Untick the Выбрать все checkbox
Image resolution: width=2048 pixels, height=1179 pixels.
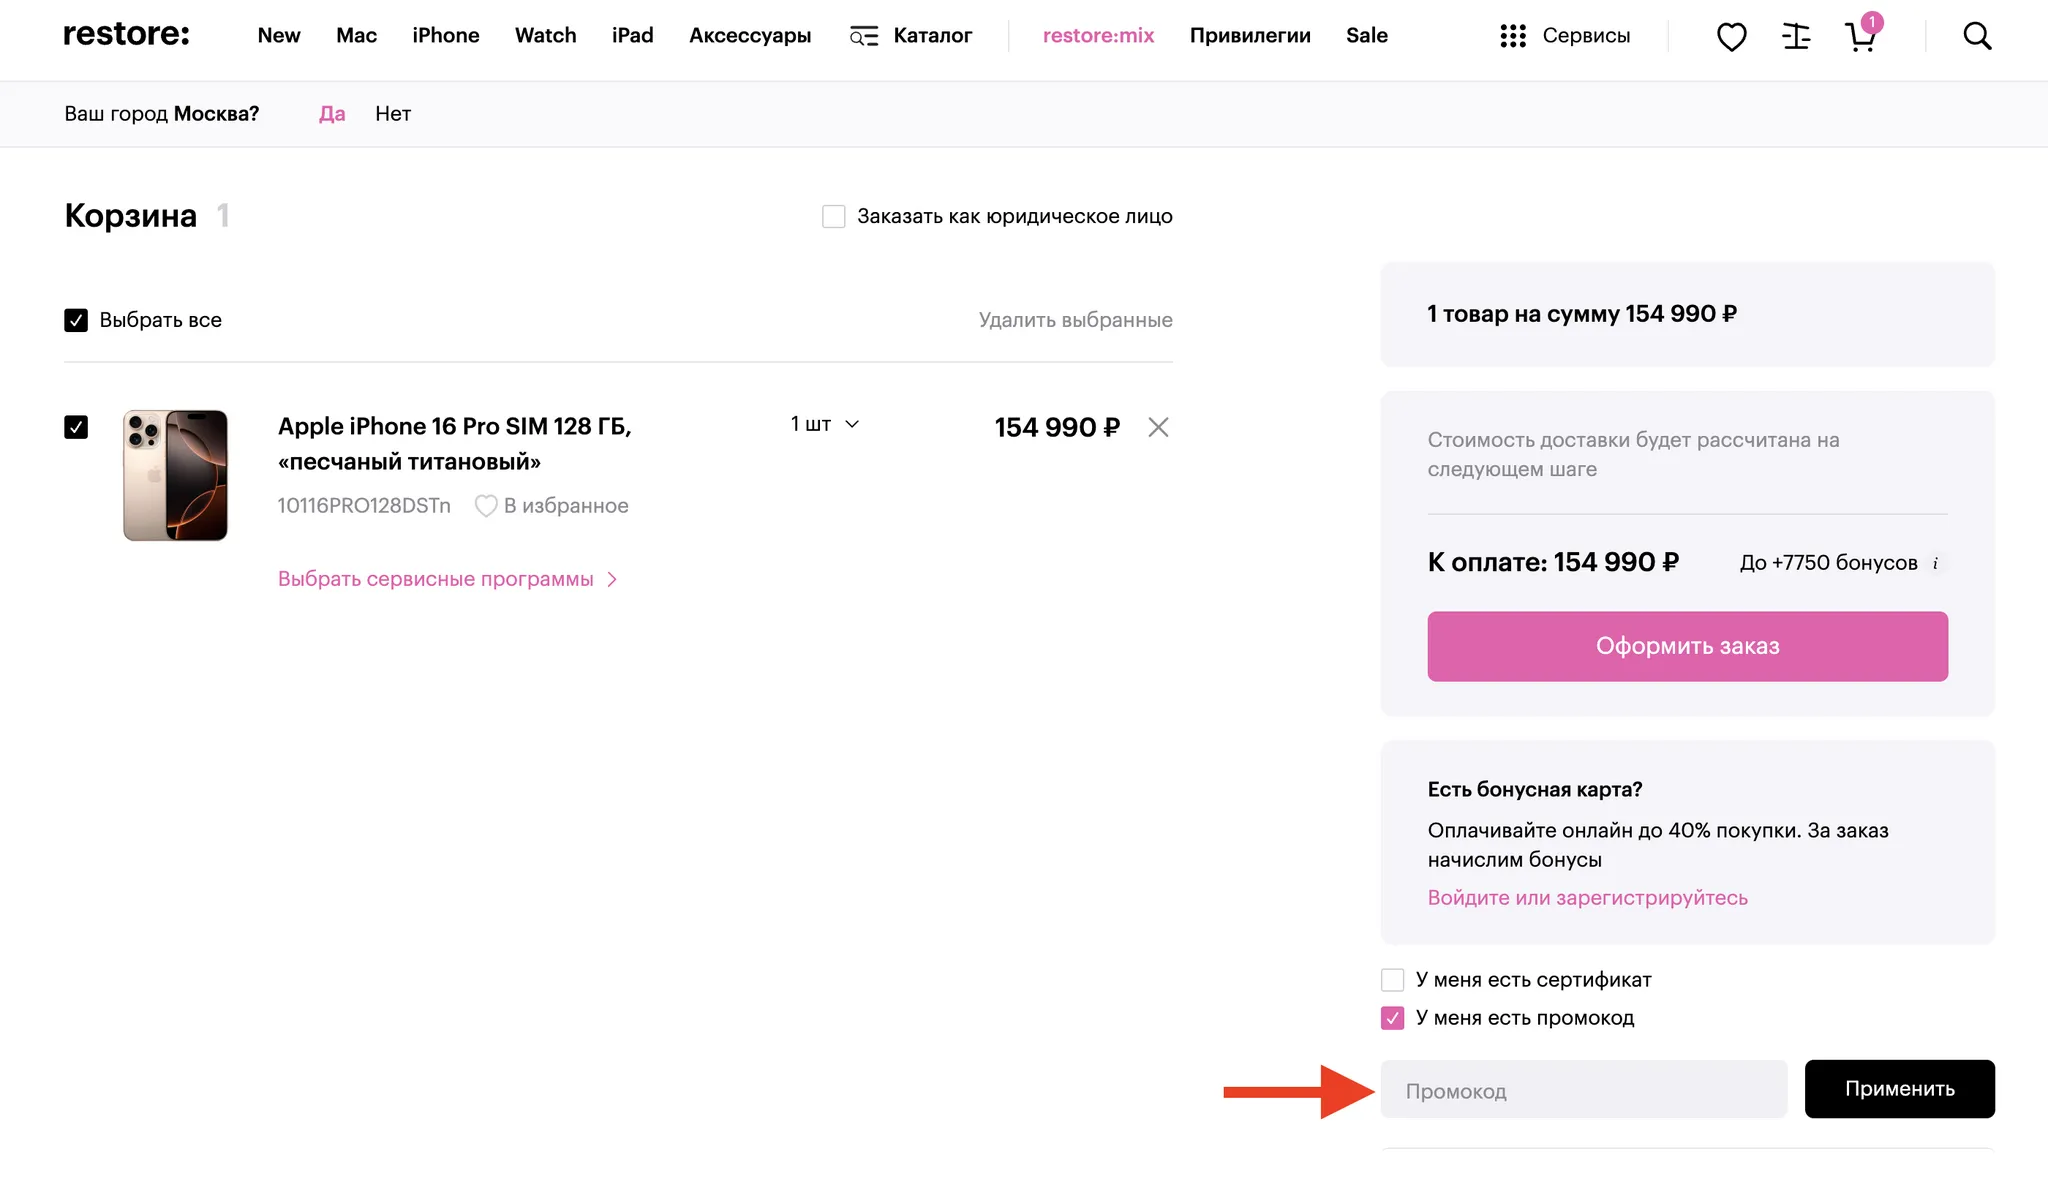pyautogui.click(x=76, y=320)
